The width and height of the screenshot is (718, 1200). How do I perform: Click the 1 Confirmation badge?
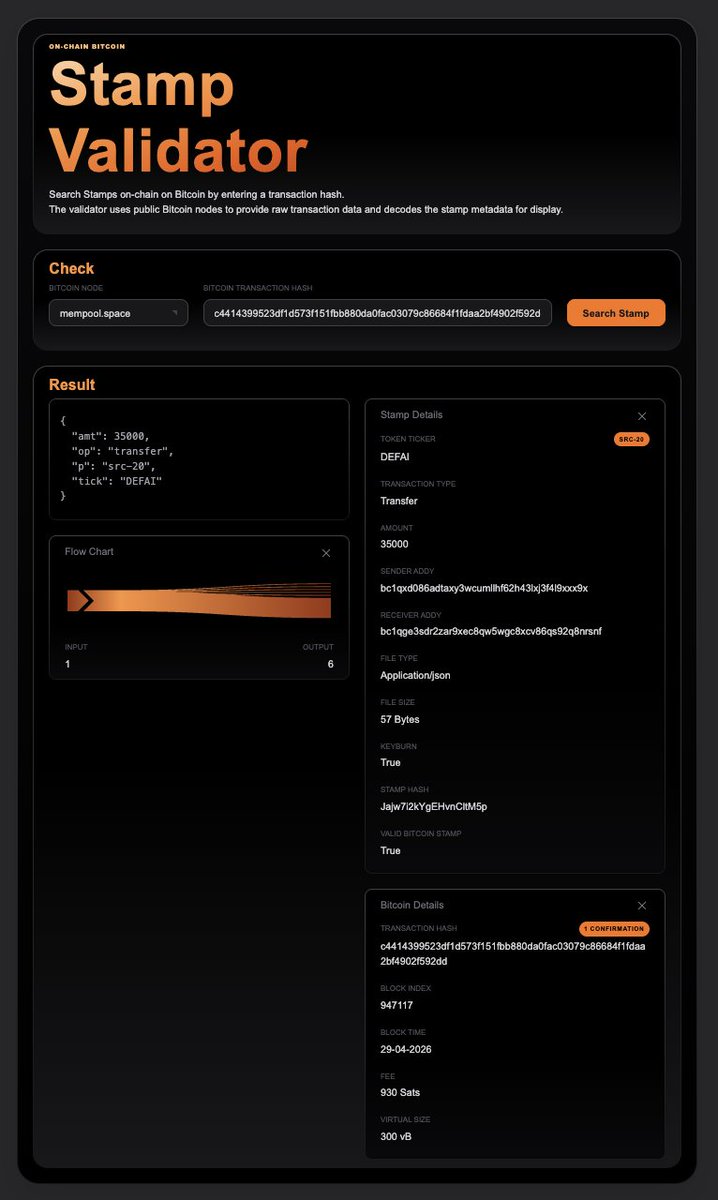614,929
